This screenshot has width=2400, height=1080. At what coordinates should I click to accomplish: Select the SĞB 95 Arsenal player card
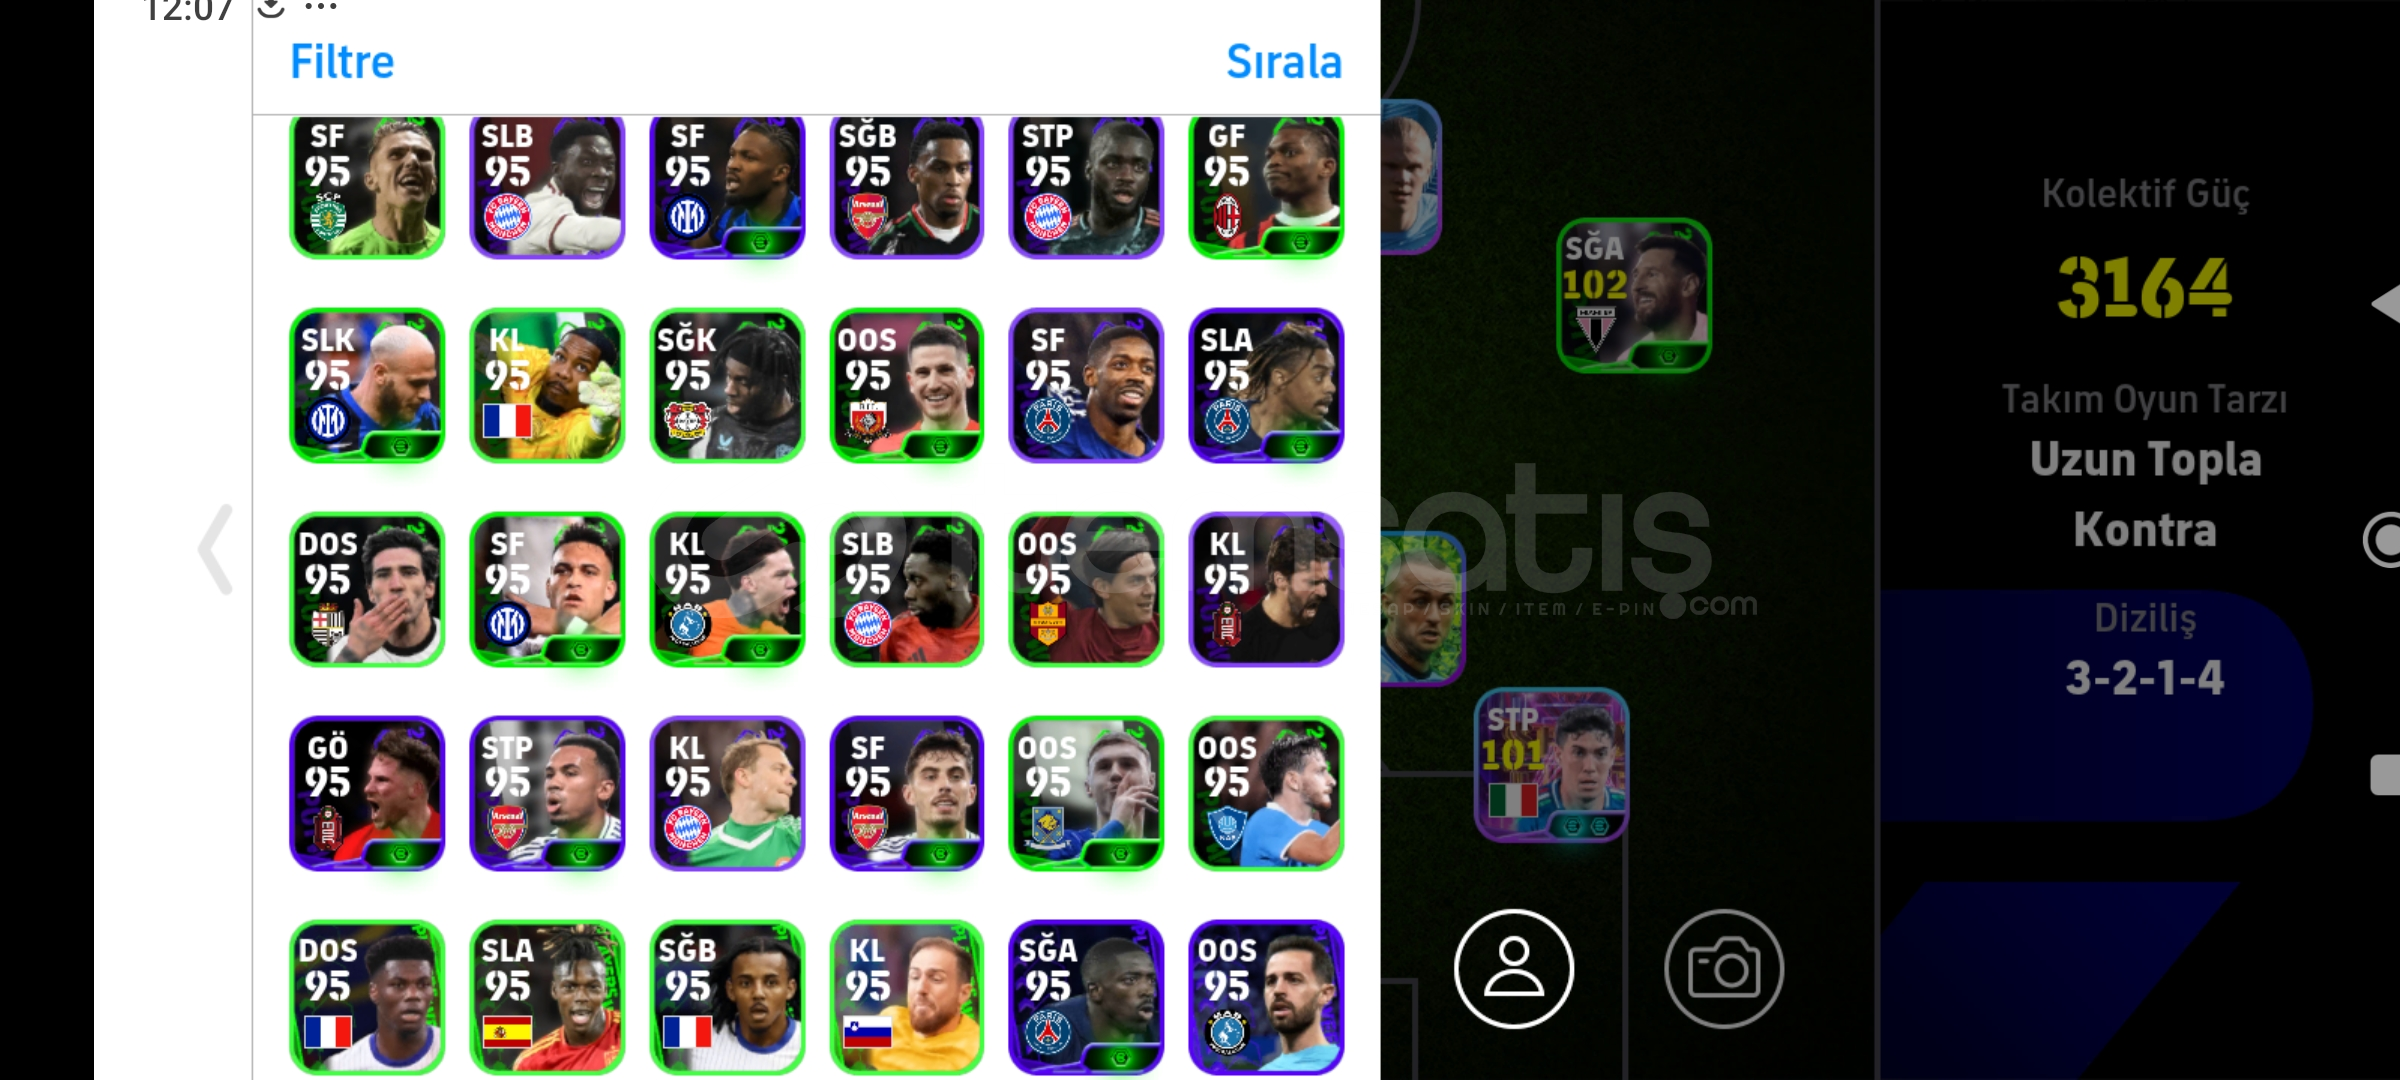pos(907,185)
